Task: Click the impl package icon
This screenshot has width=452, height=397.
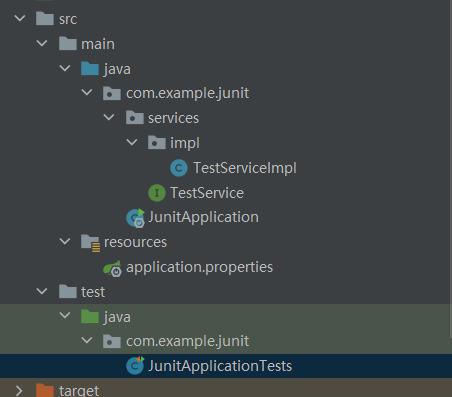Action: click(157, 143)
